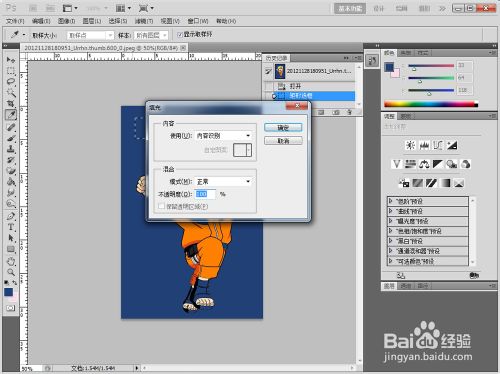Add a Vibrance adjustment
This screenshot has height=374, width=500.
(397, 164)
